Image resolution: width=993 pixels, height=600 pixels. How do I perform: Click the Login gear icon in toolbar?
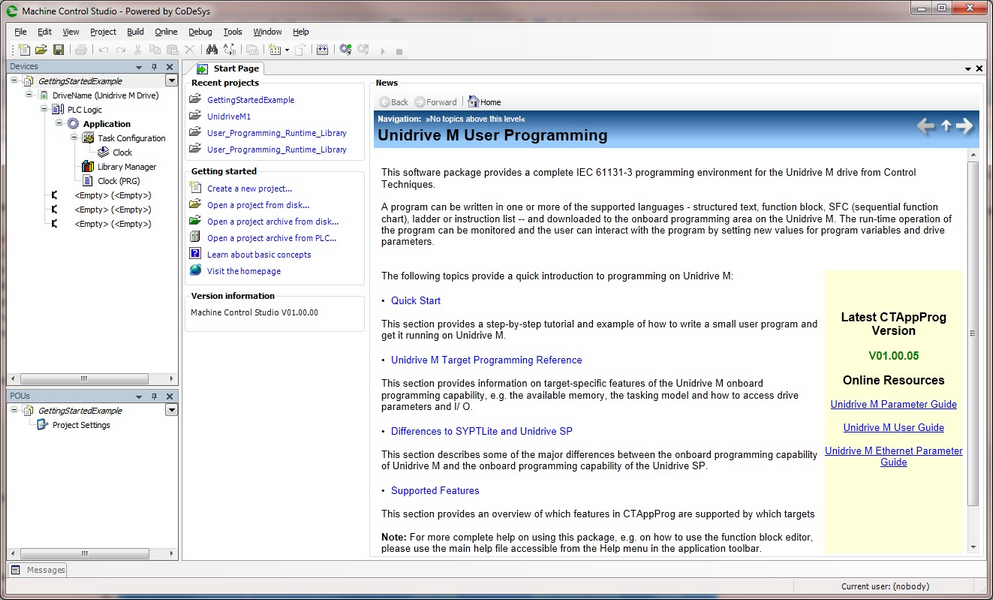click(x=345, y=49)
